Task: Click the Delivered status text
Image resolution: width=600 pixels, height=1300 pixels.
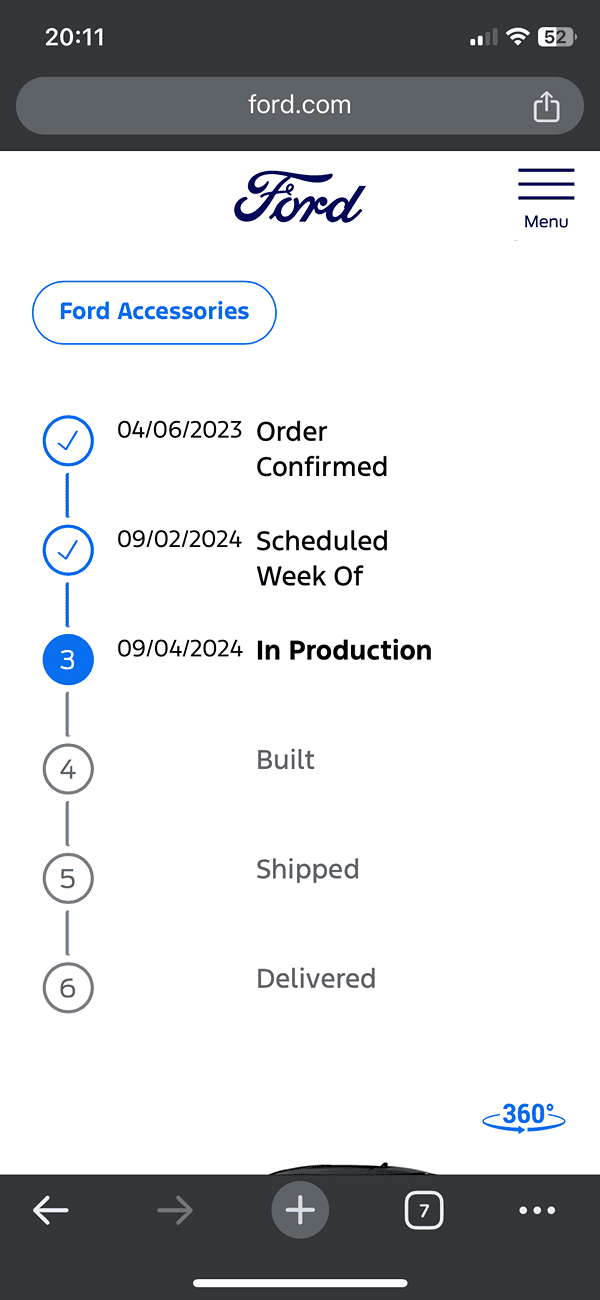Action: [316, 978]
